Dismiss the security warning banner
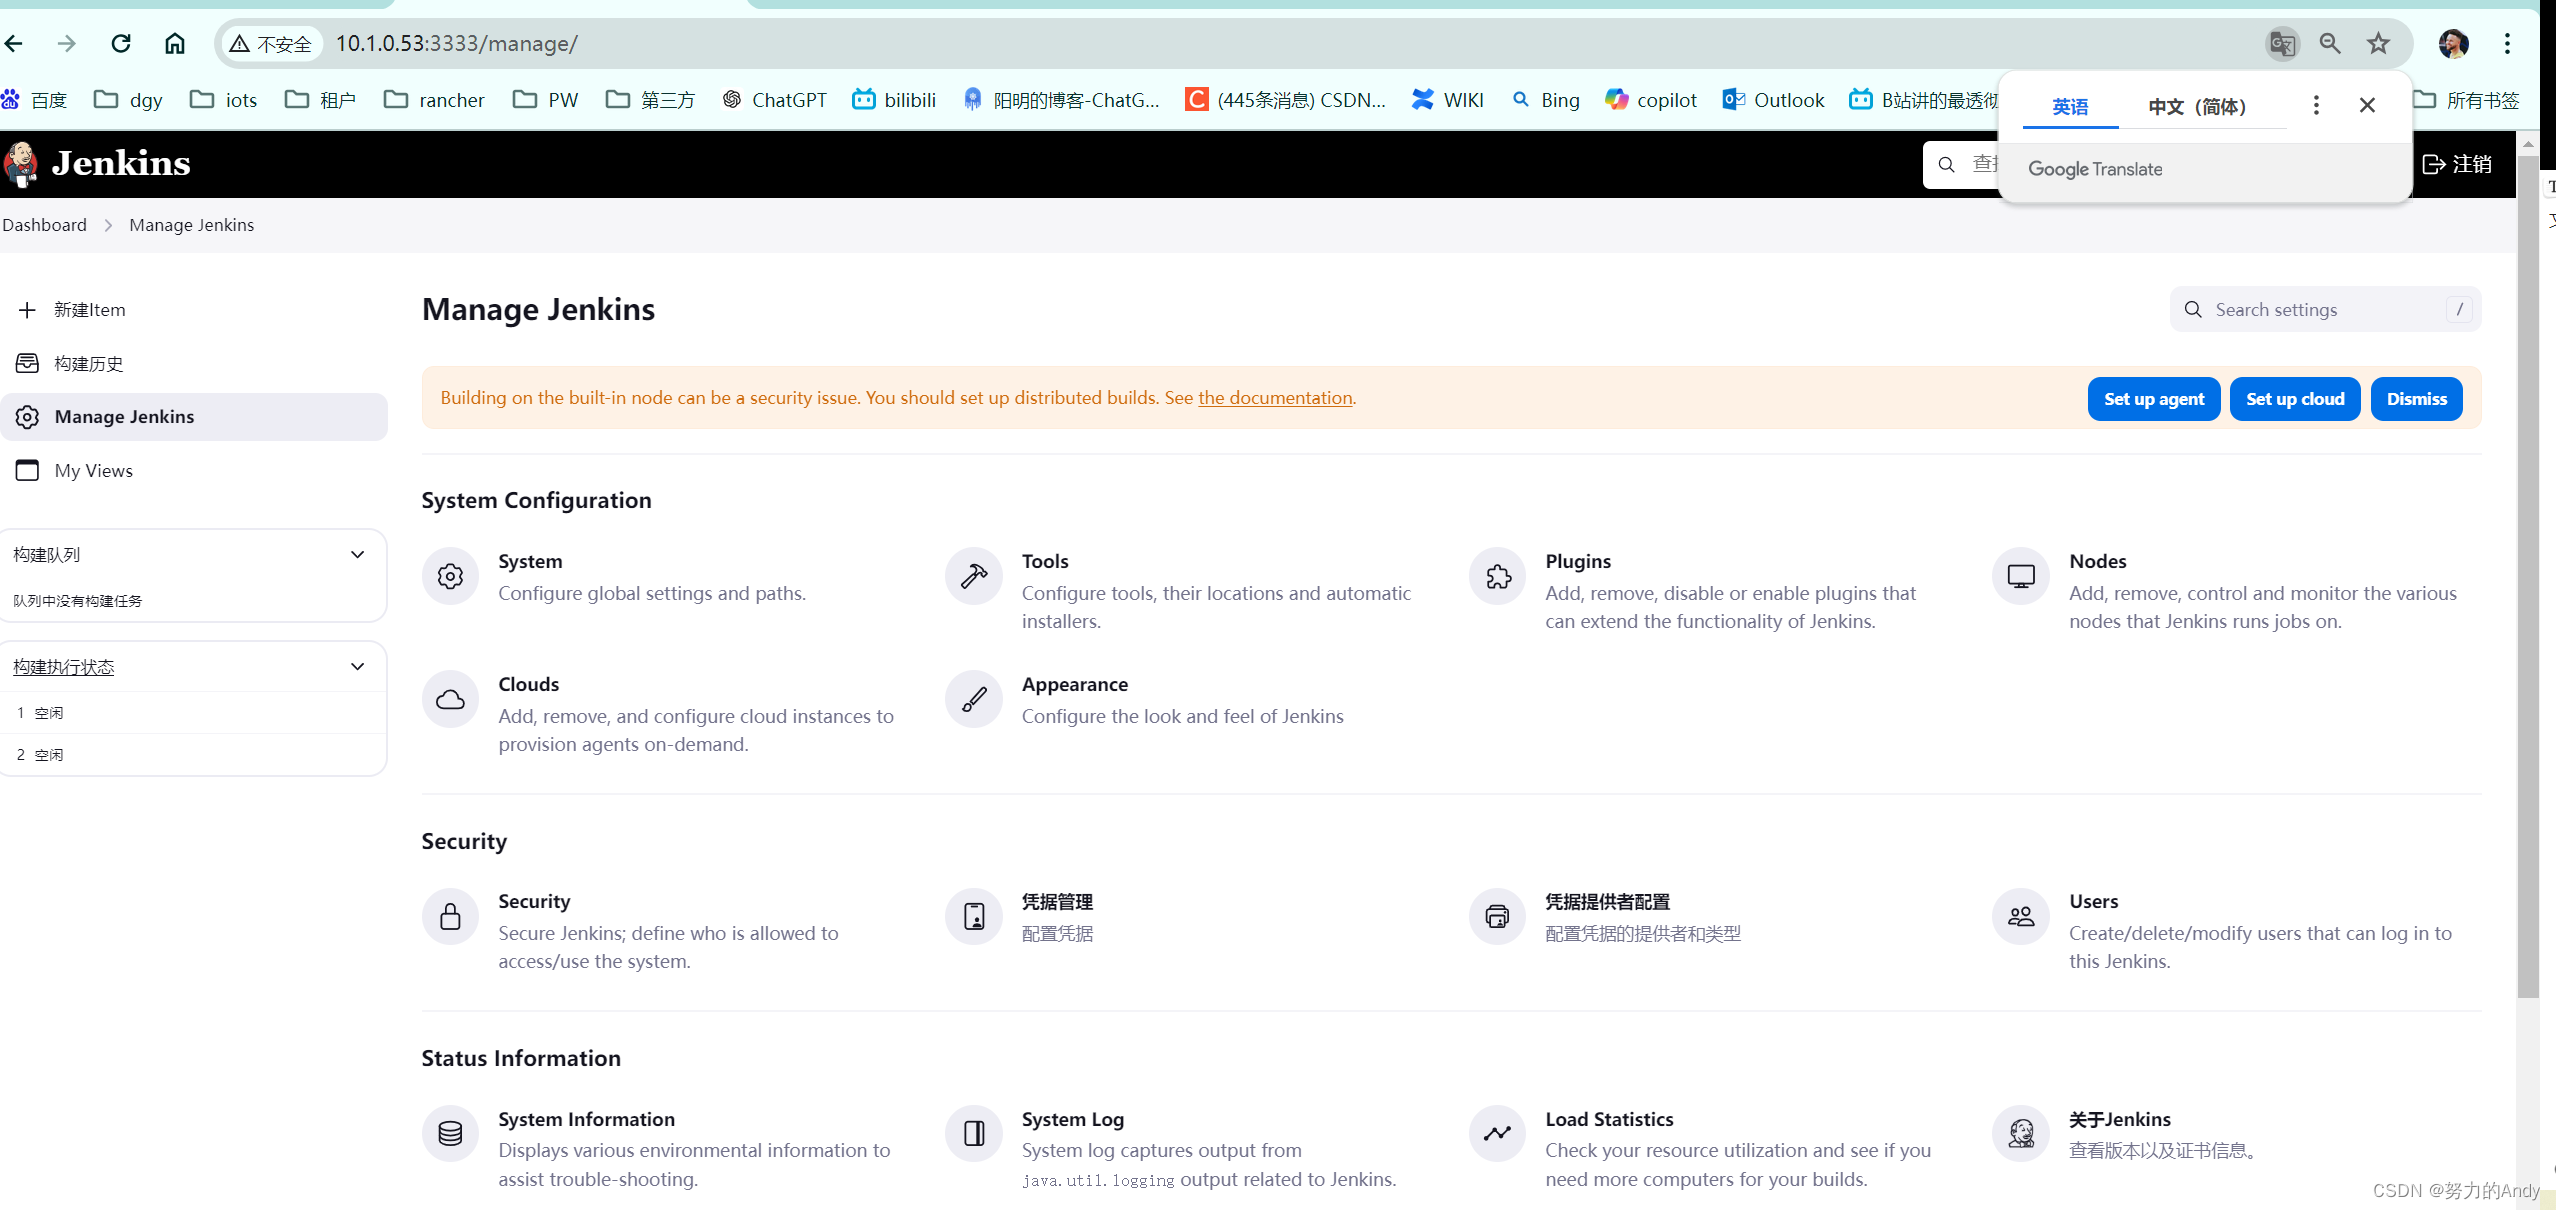The width and height of the screenshot is (2556, 1210). 2417,399
